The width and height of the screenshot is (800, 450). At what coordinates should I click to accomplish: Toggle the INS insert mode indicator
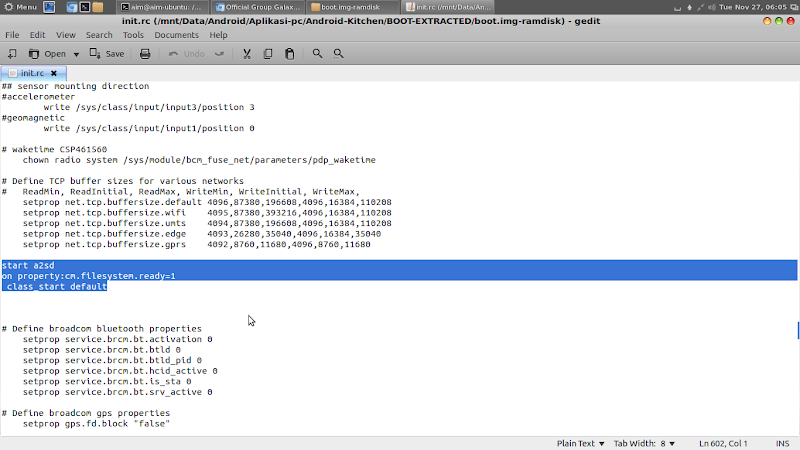(x=781, y=443)
